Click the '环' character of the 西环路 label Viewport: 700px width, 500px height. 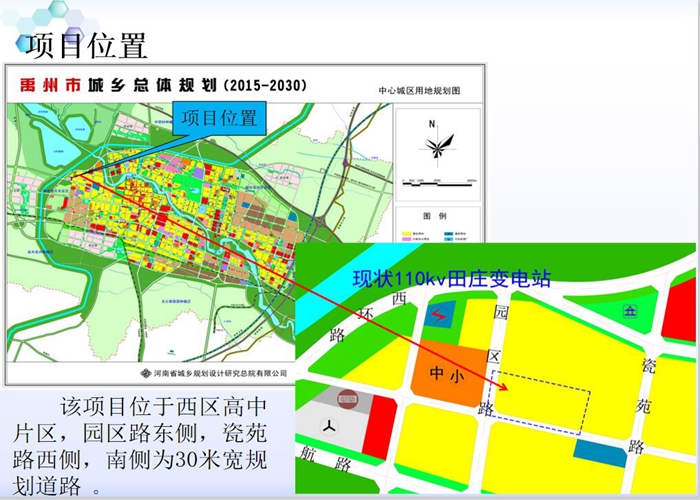pos(366,314)
